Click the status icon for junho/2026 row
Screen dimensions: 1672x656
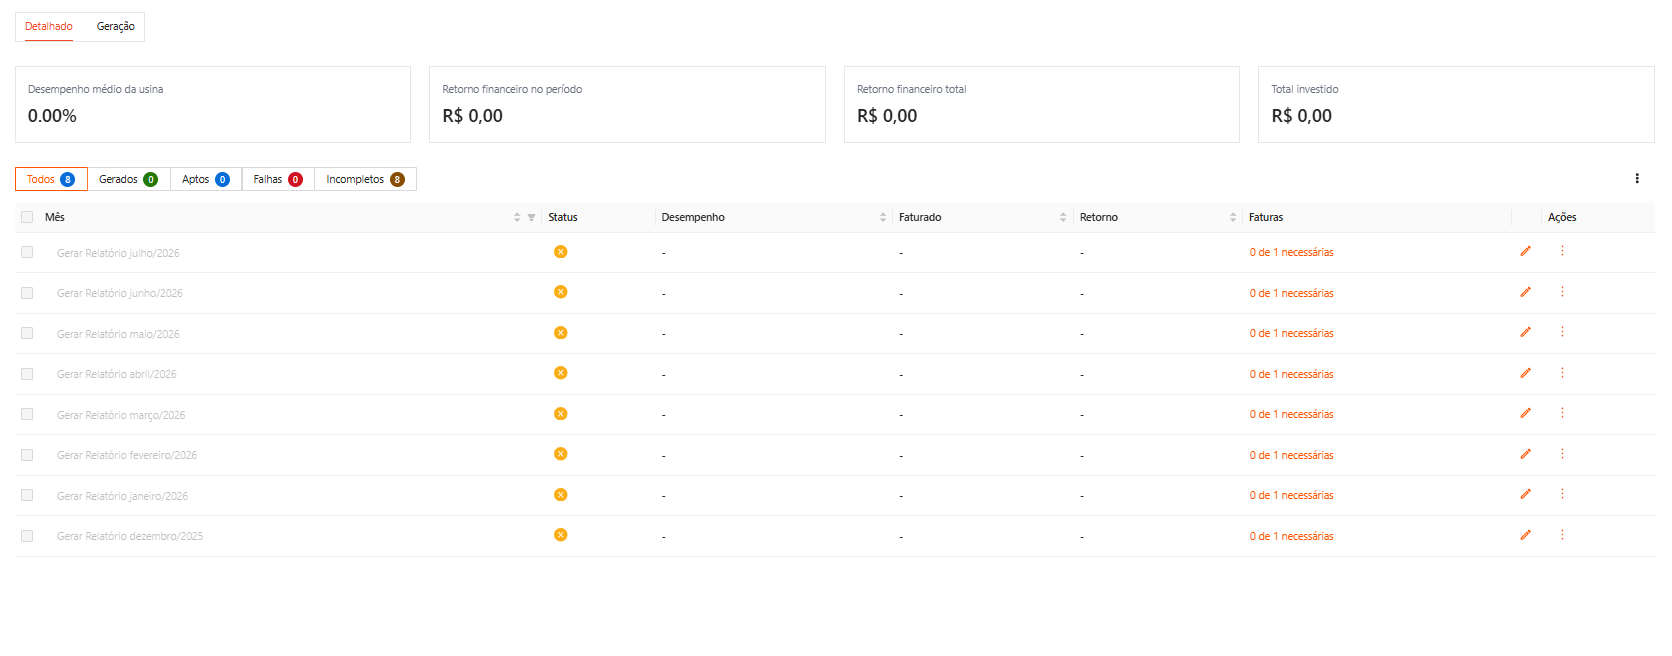point(561,292)
